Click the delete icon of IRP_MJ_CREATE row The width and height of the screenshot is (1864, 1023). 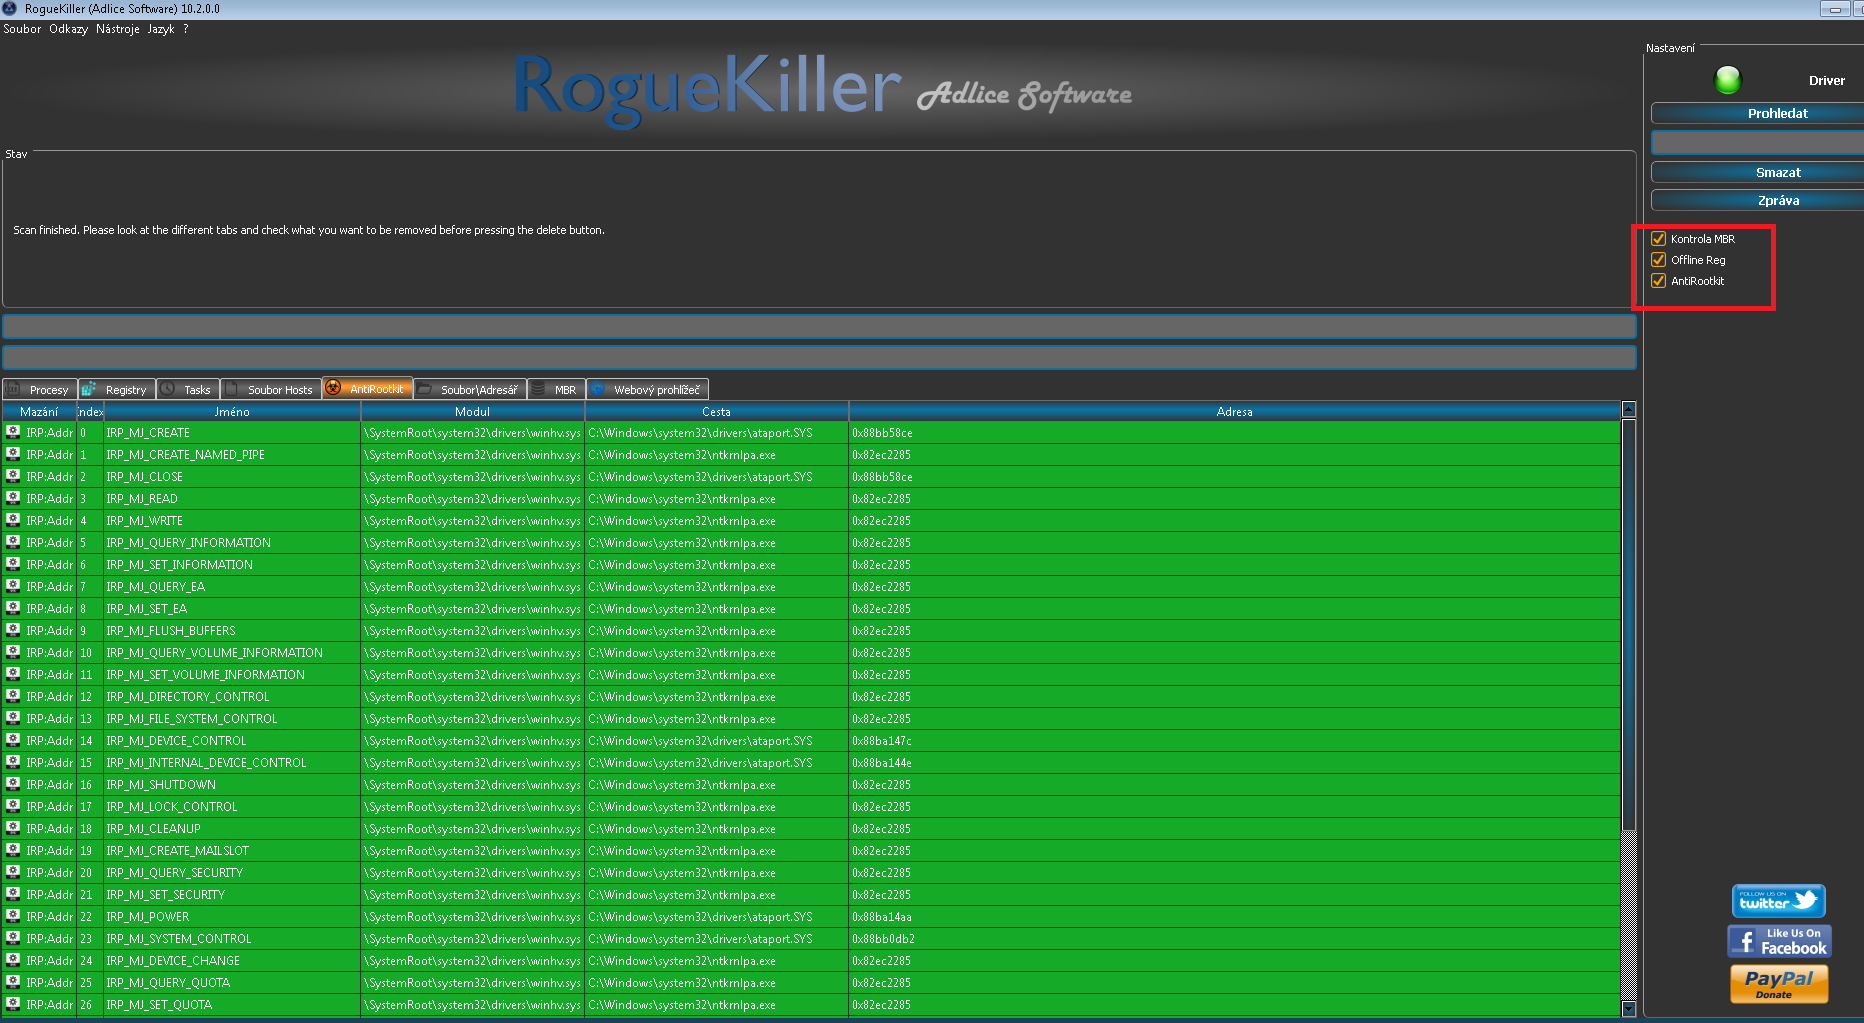point(13,432)
